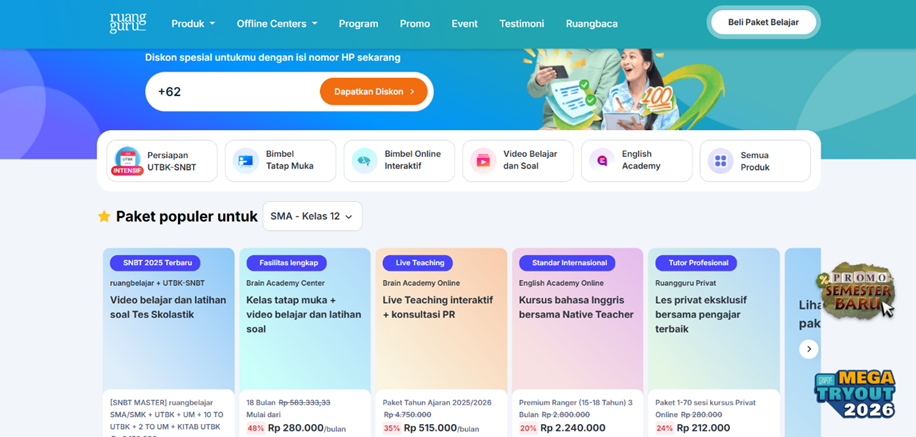Viewport: 916px width, 437px height.
Task: Click the Beli Paket Belajar button
Action: click(x=764, y=22)
